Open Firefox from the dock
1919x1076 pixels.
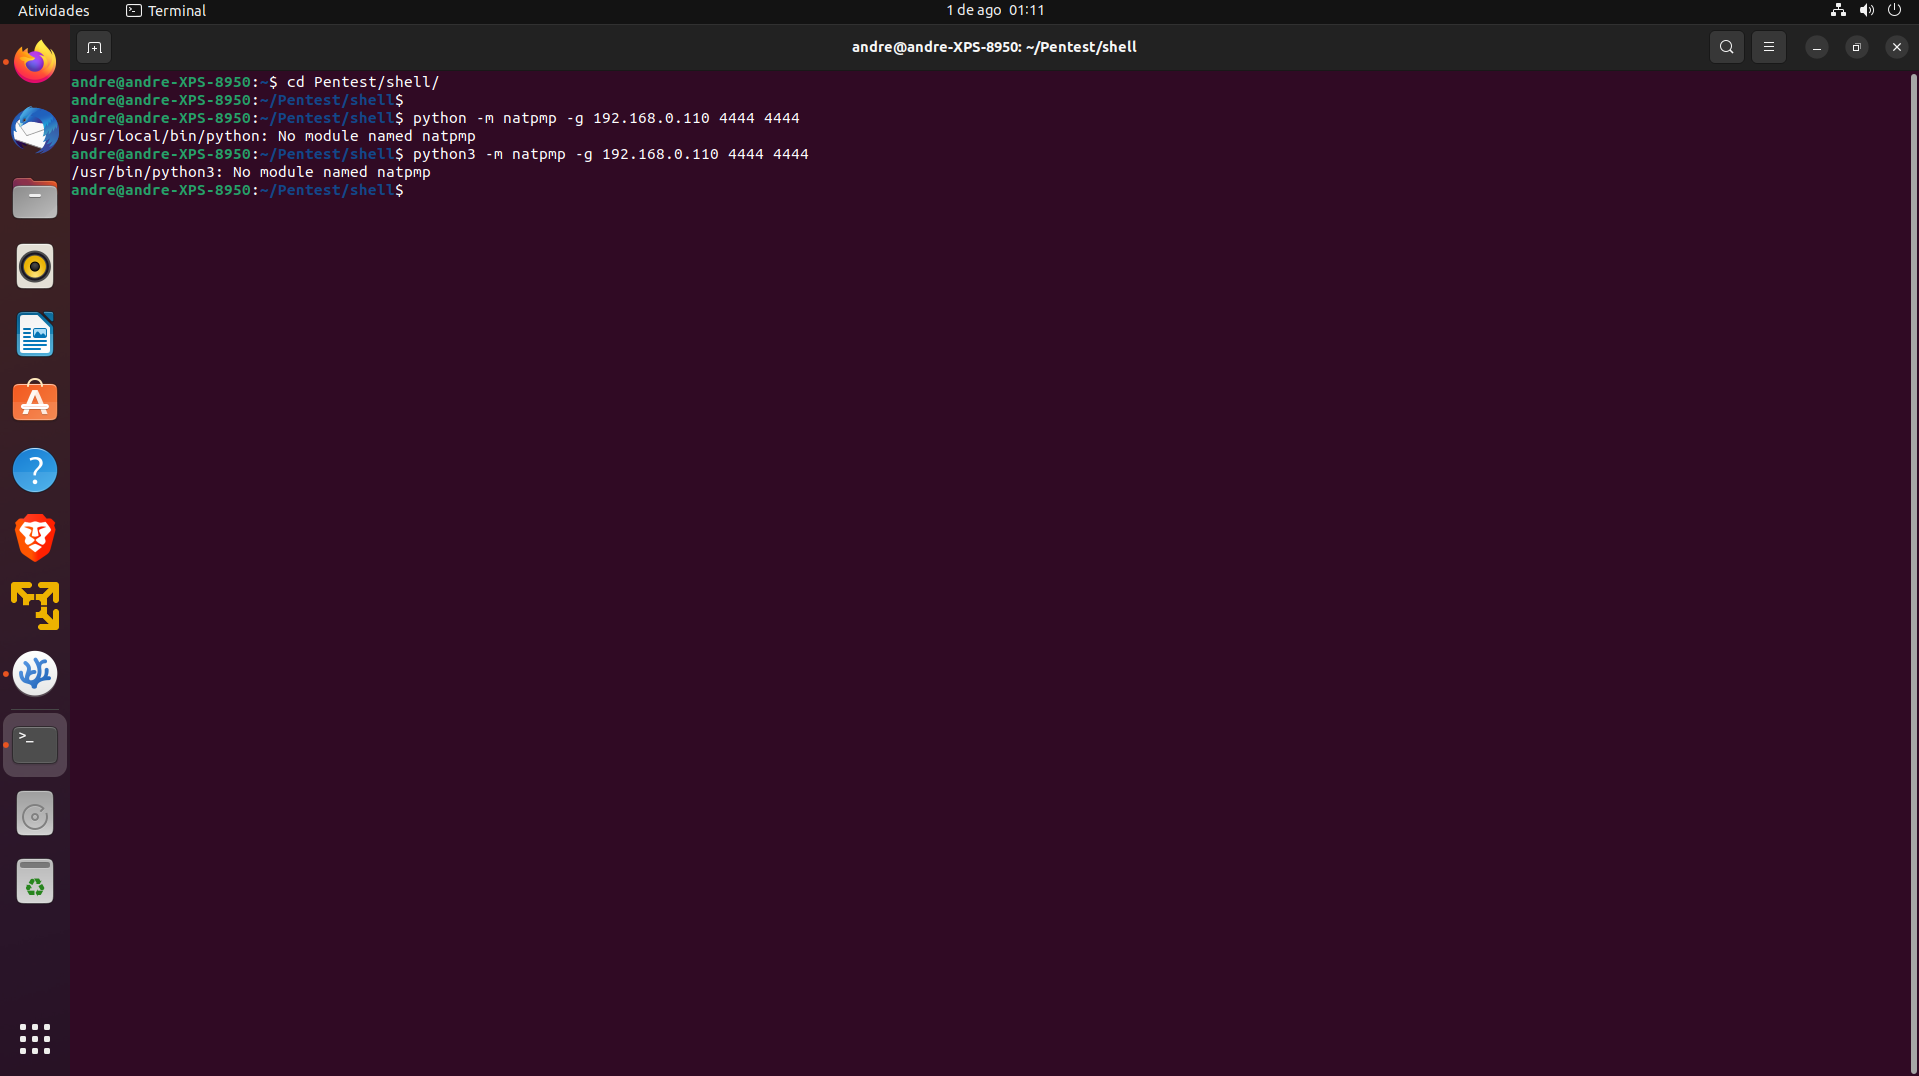pos(35,62)
